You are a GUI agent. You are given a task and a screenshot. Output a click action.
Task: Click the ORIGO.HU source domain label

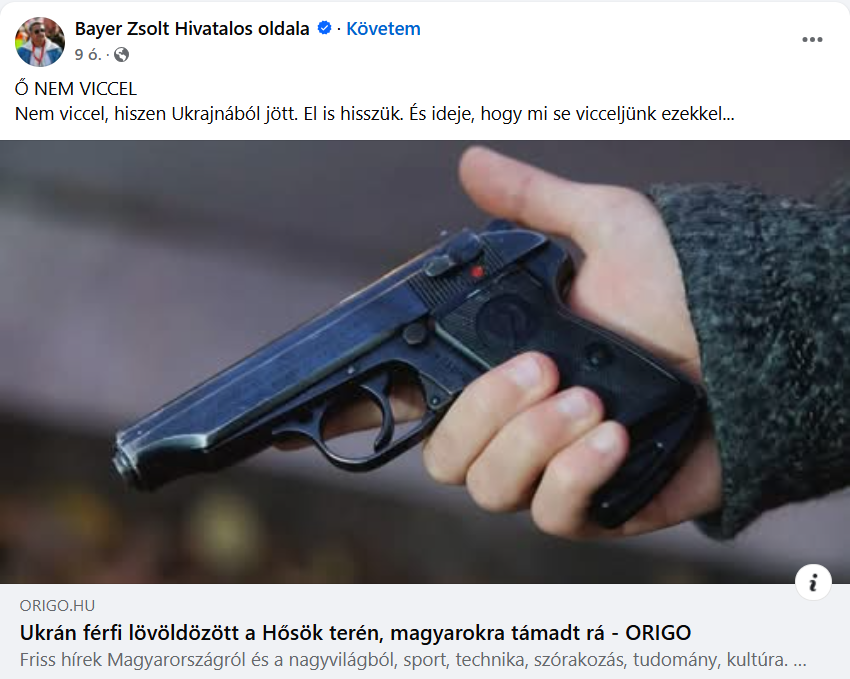[57, 605]
